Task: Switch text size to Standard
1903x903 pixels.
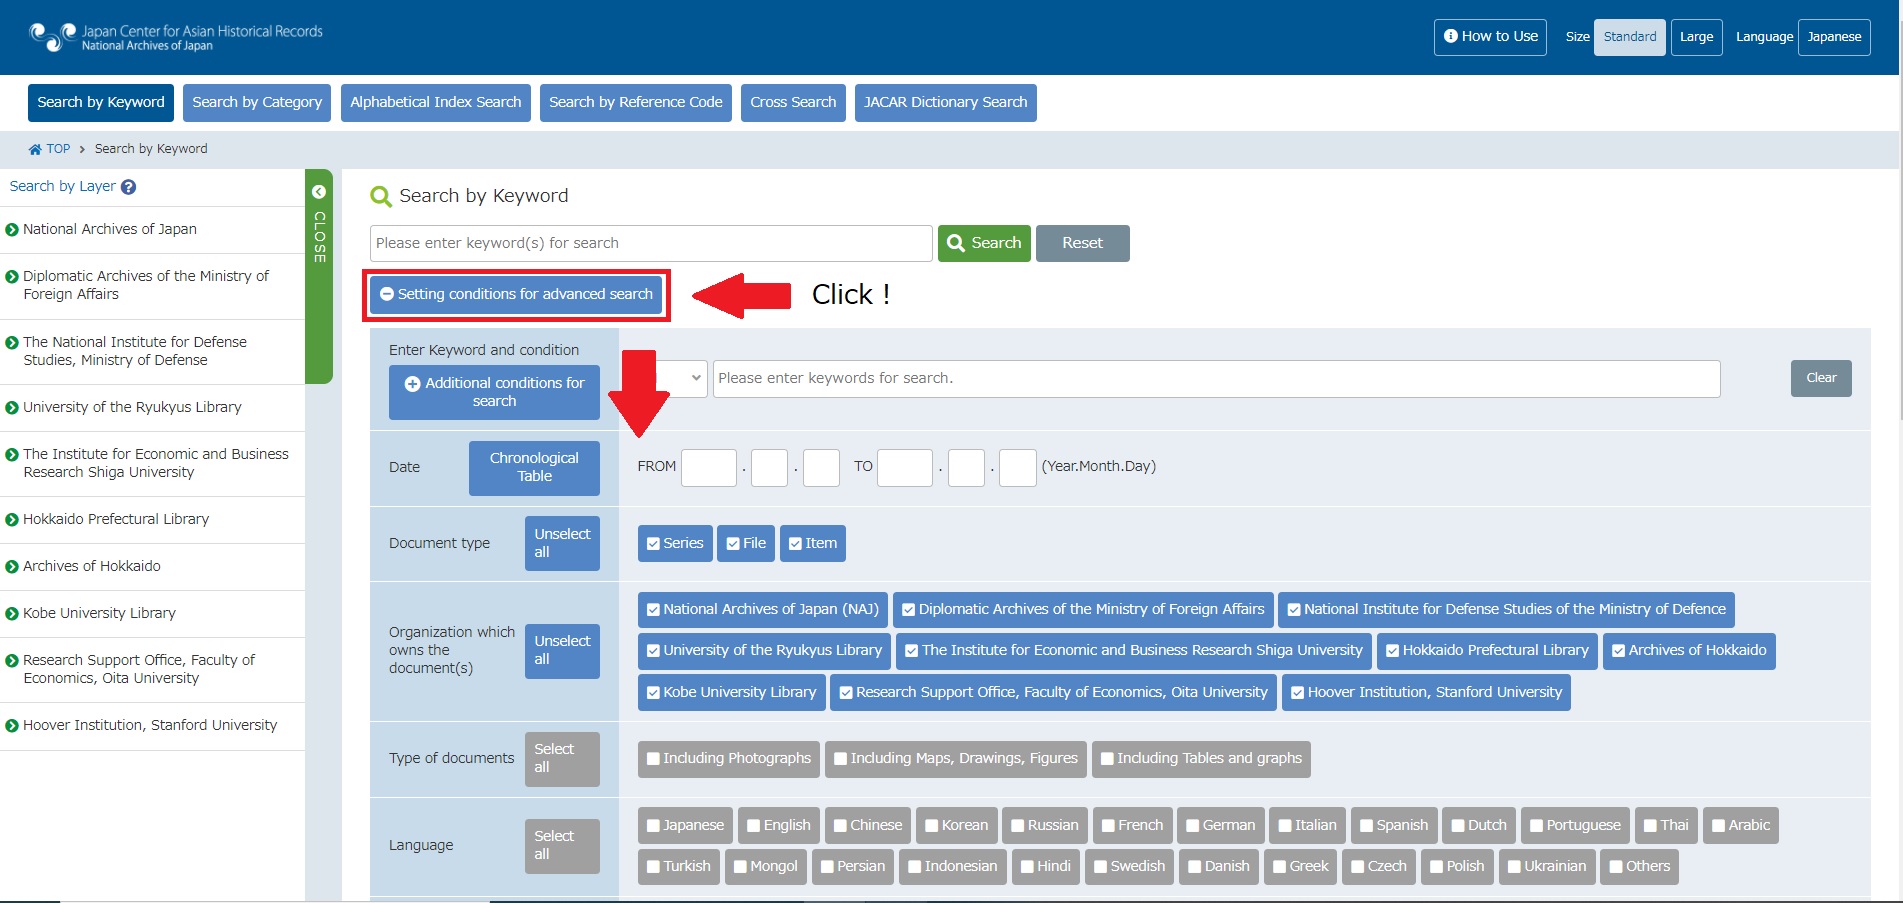Action: [x=1630, y=37]
